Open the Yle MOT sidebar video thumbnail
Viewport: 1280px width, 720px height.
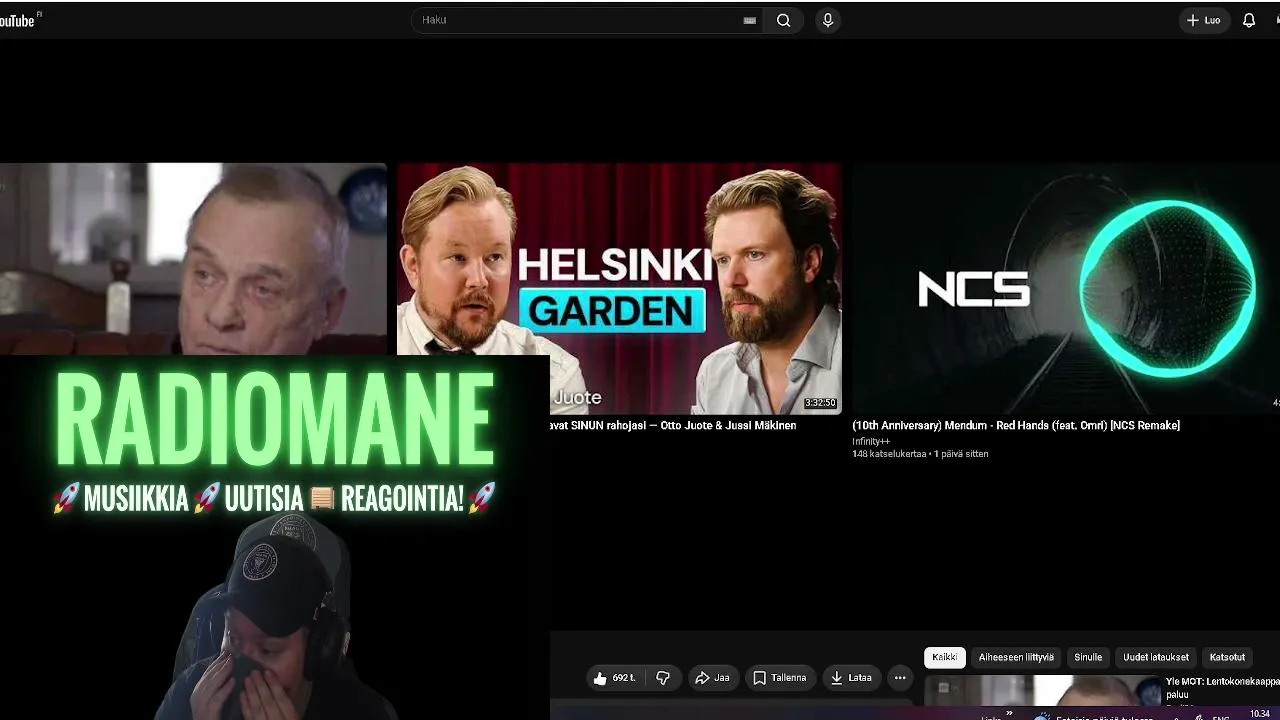click(x=1042, y=691)
